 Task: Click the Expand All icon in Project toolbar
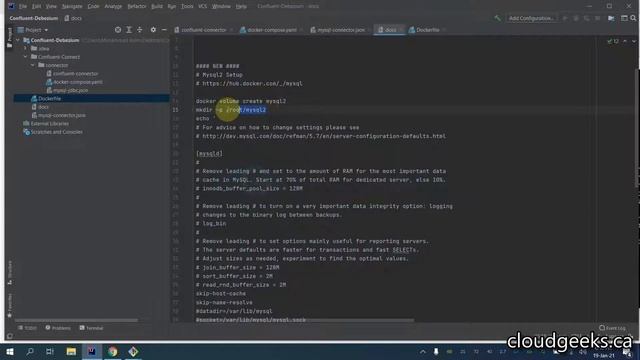point(129,30)
